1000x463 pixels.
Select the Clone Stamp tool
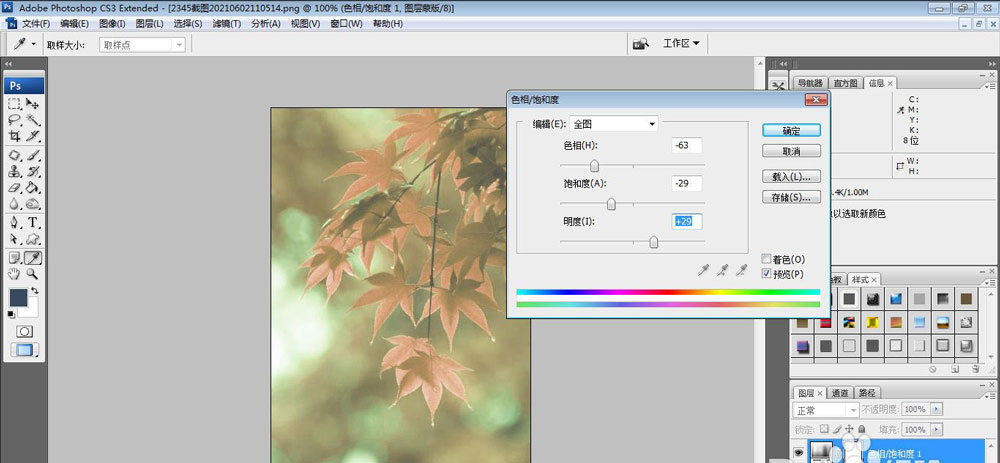pyautogui.click(x=14, y=171)
